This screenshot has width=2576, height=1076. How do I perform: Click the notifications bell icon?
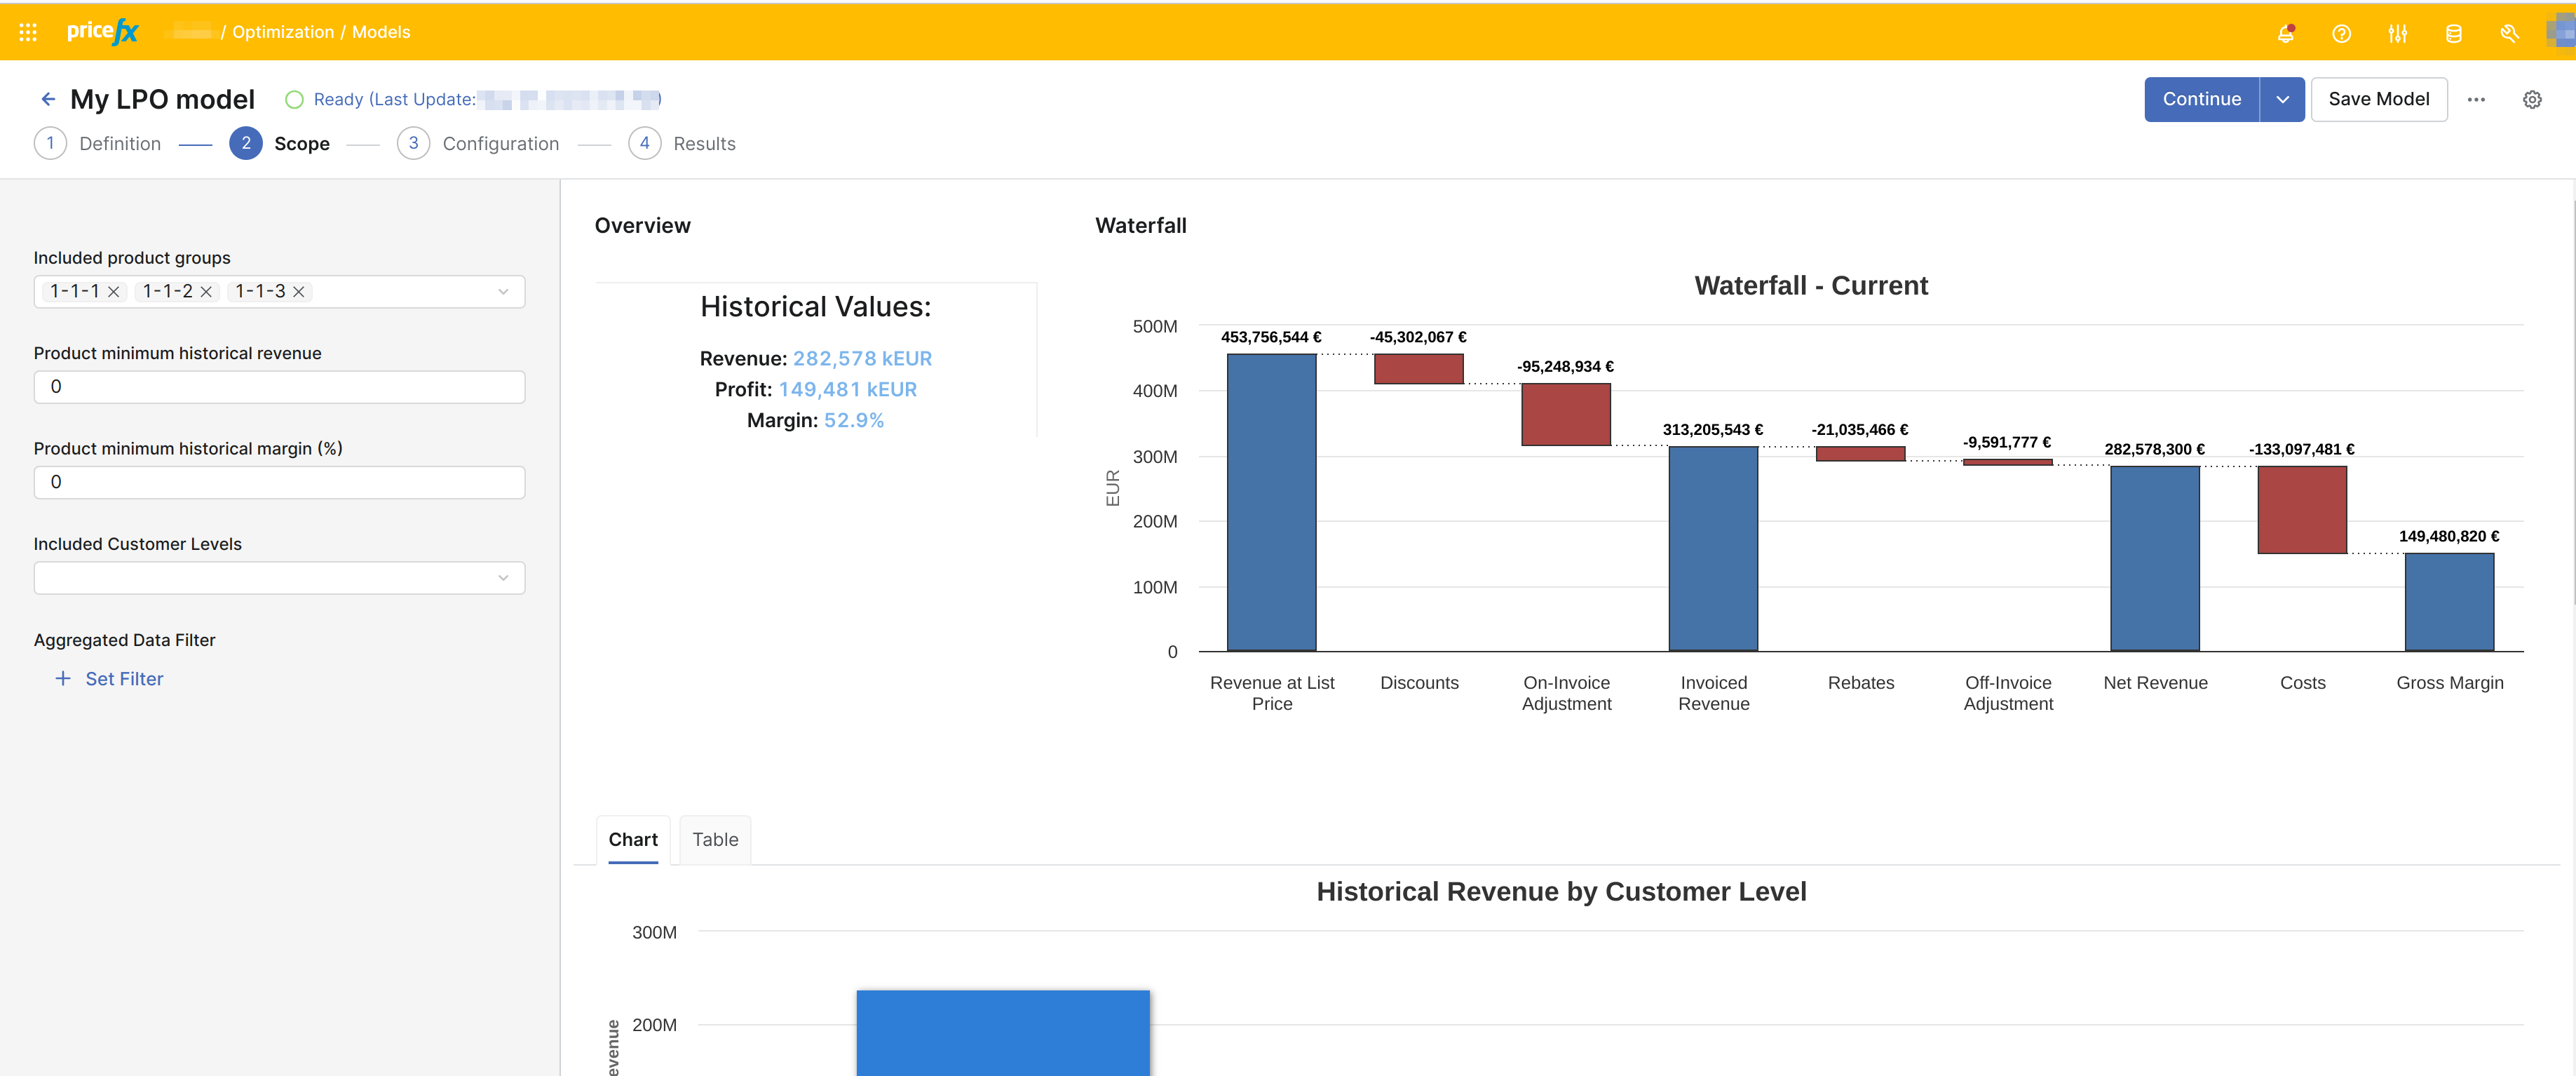click(x=2285, y=33)
